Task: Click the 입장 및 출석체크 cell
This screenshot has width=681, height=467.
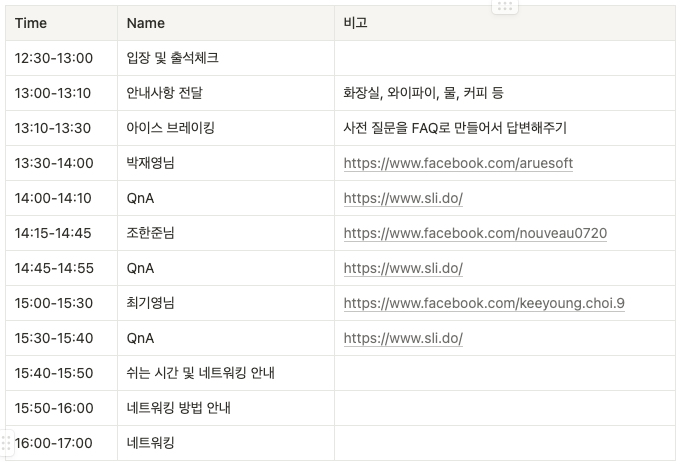Action: coord(226,58)
